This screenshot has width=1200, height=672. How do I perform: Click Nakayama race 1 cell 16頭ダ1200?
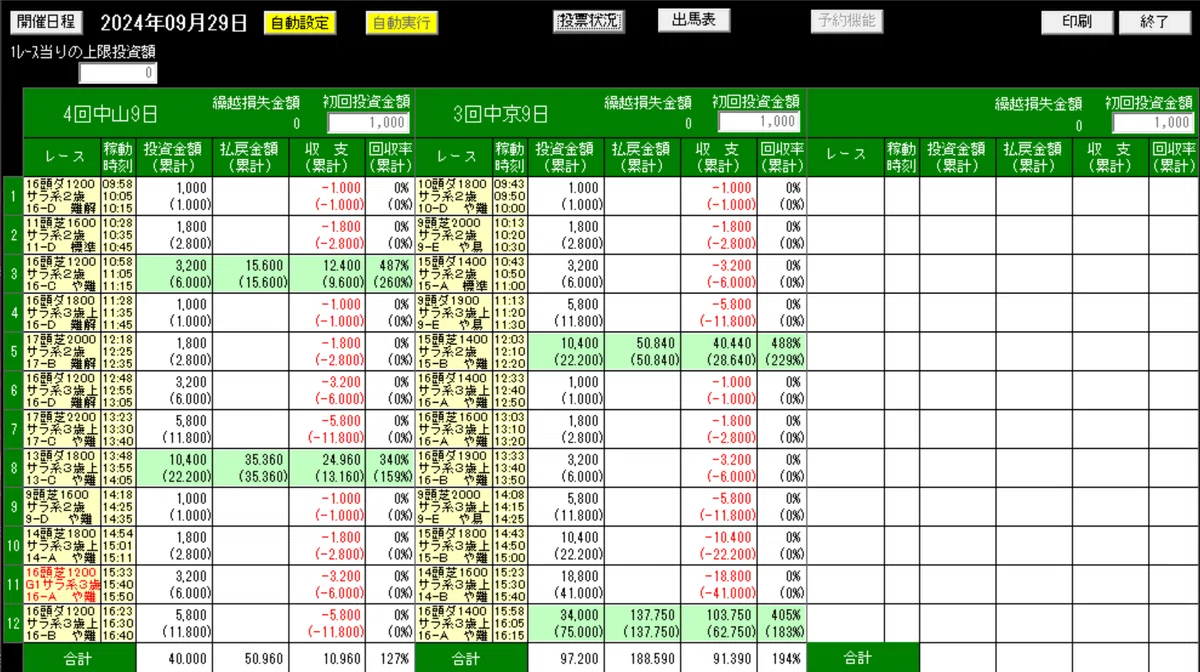[x=62, y=197]
